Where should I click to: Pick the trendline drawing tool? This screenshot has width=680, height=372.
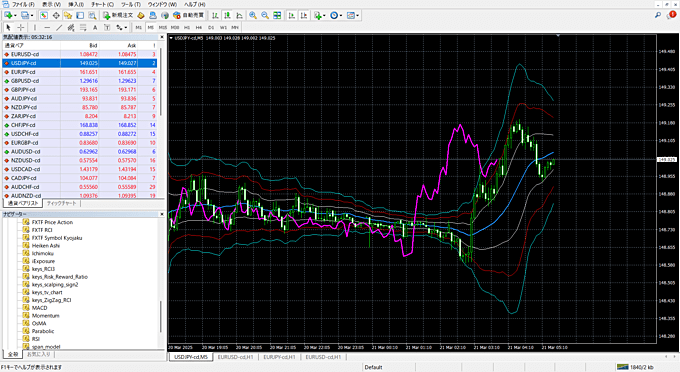[x=59, y=27]
